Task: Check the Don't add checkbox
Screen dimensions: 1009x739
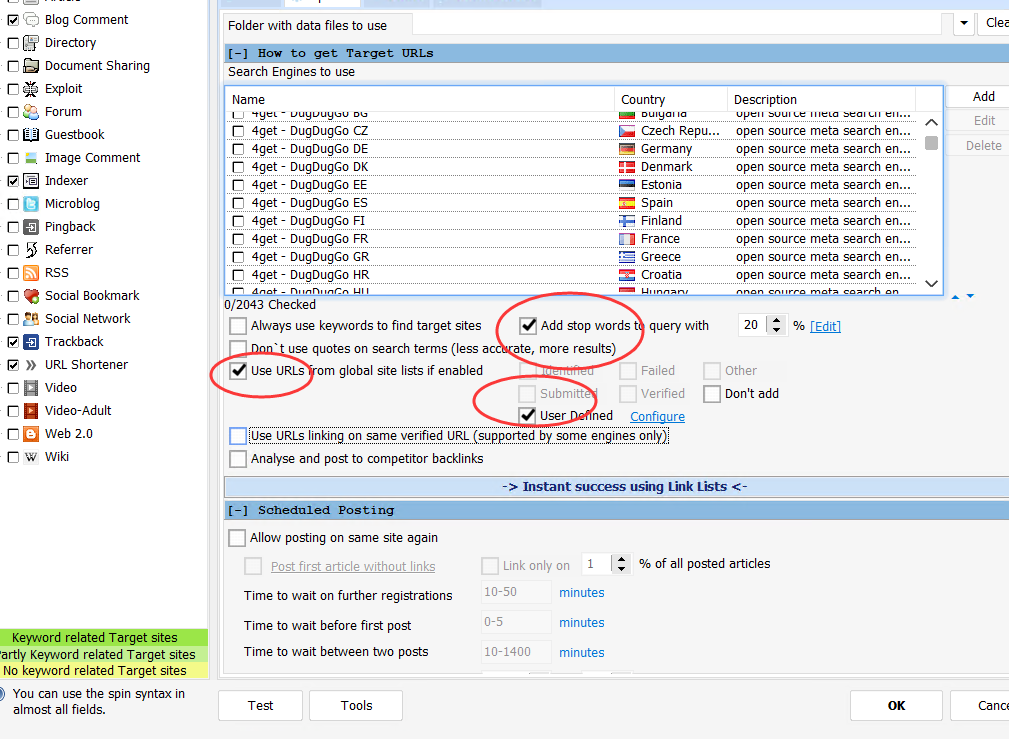Action: (712, 394)
